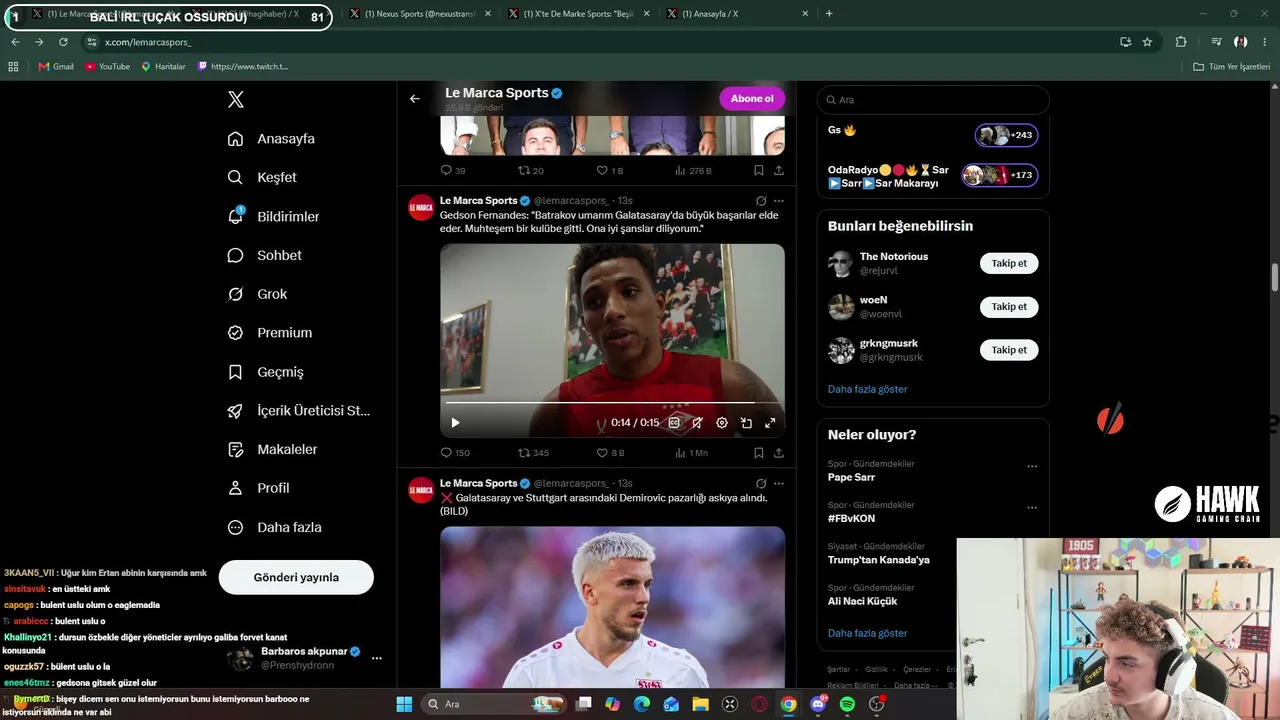This screenshot has height=720, width=1280.
Task: Click the Ara search field on X
Action: (933, 100)
